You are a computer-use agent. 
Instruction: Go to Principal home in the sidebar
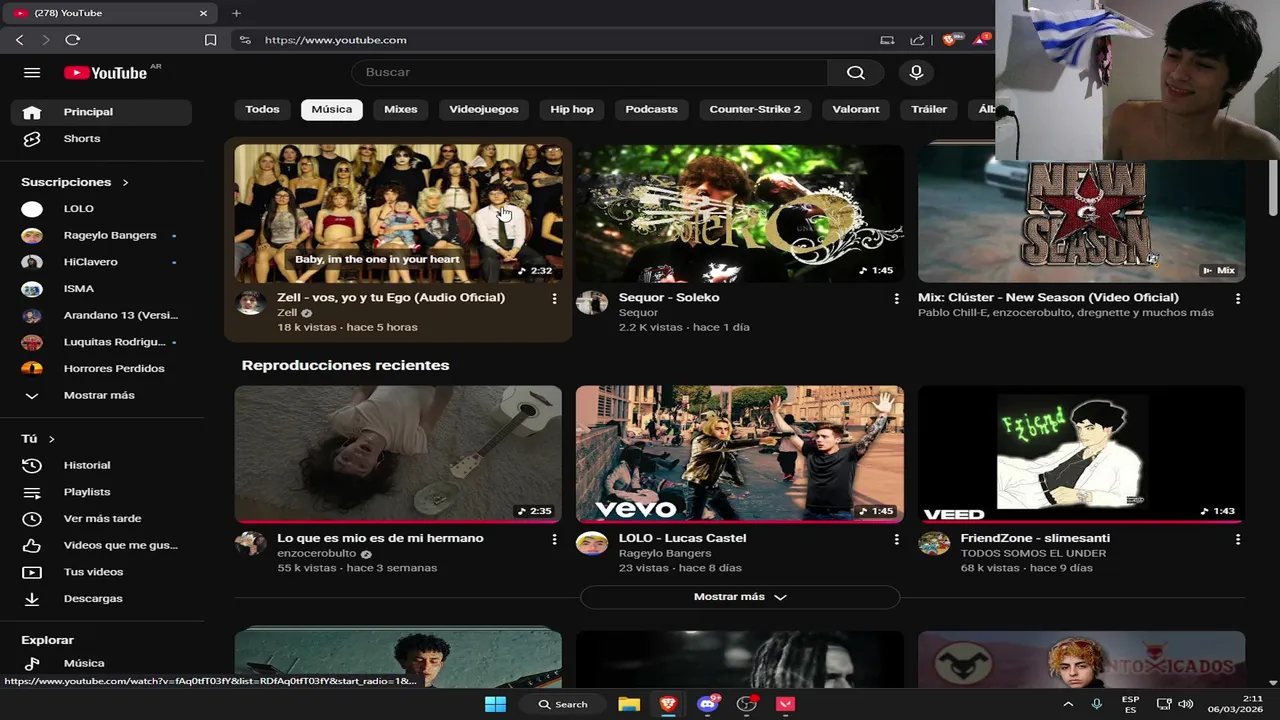coord(101,112)
